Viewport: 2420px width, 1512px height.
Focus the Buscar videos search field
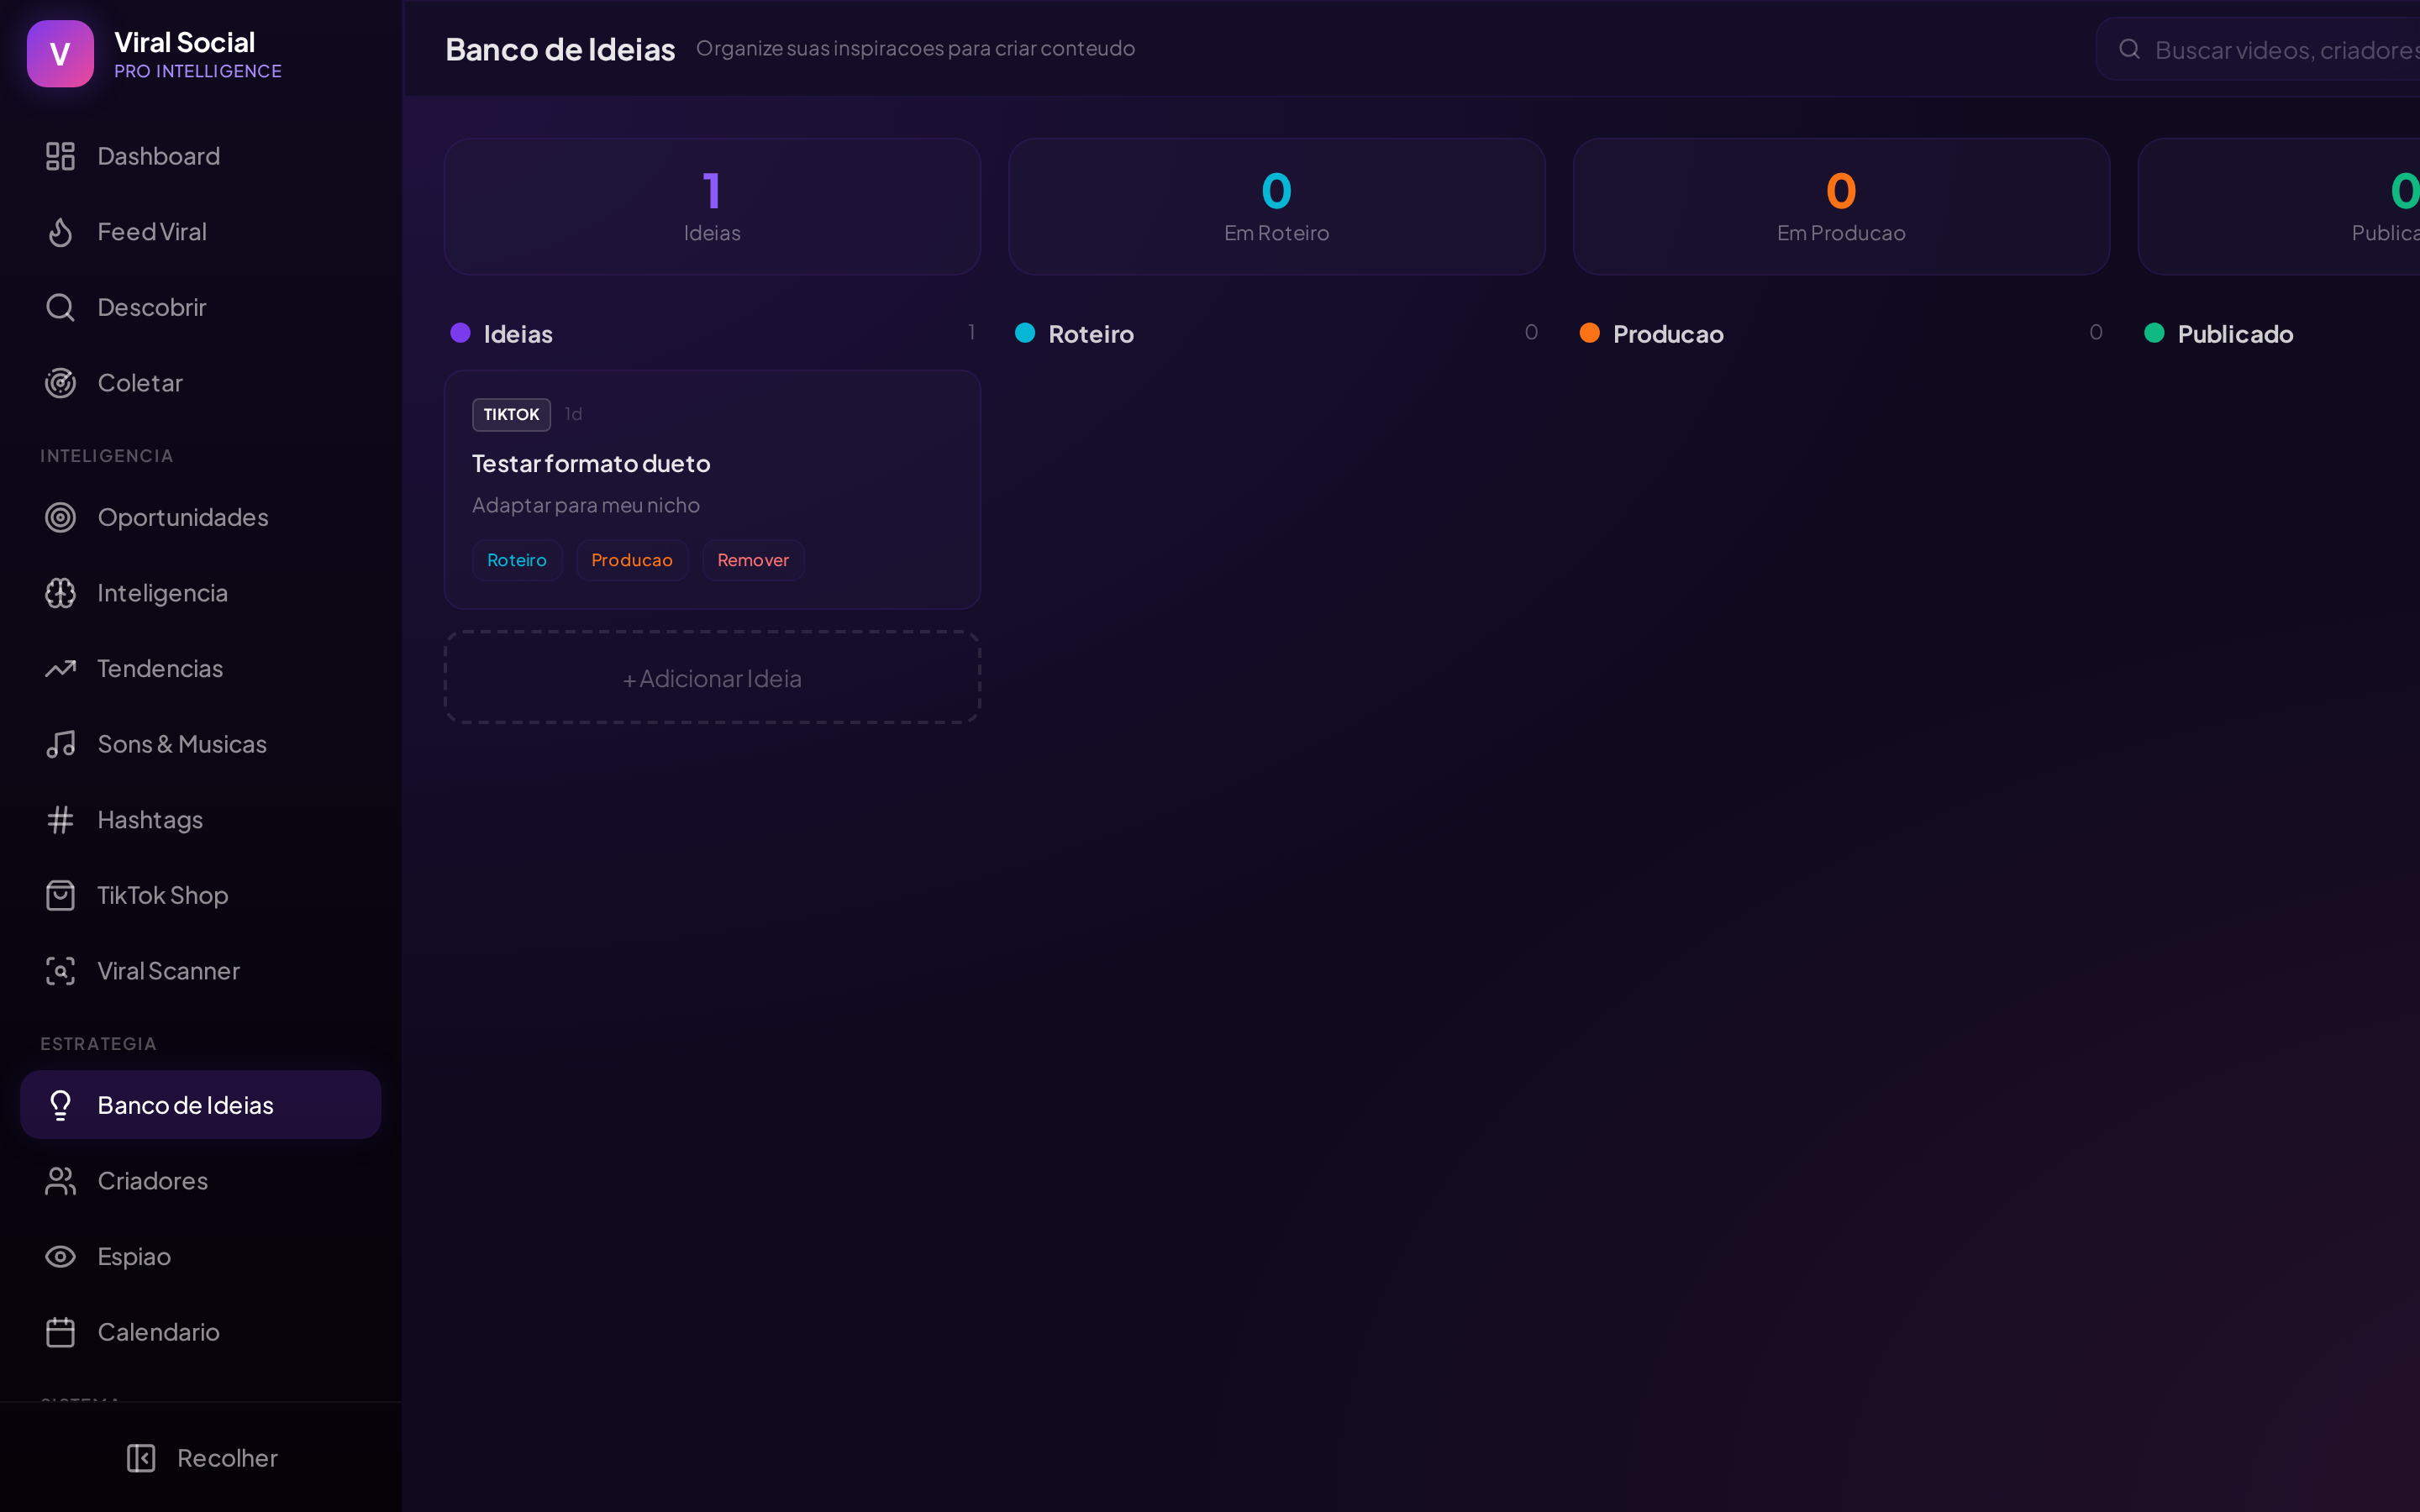(x=2258, y=49)
